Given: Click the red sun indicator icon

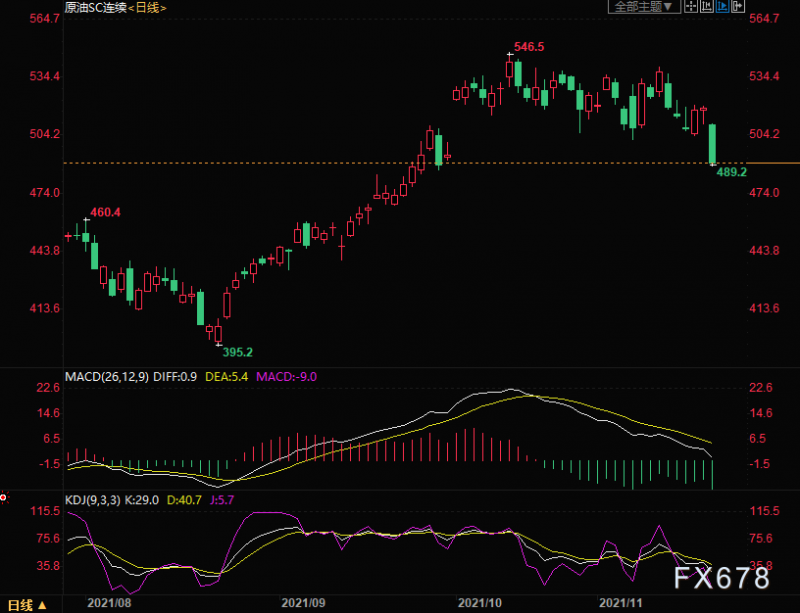Looking at the screenshot, I should coord(4,497).
